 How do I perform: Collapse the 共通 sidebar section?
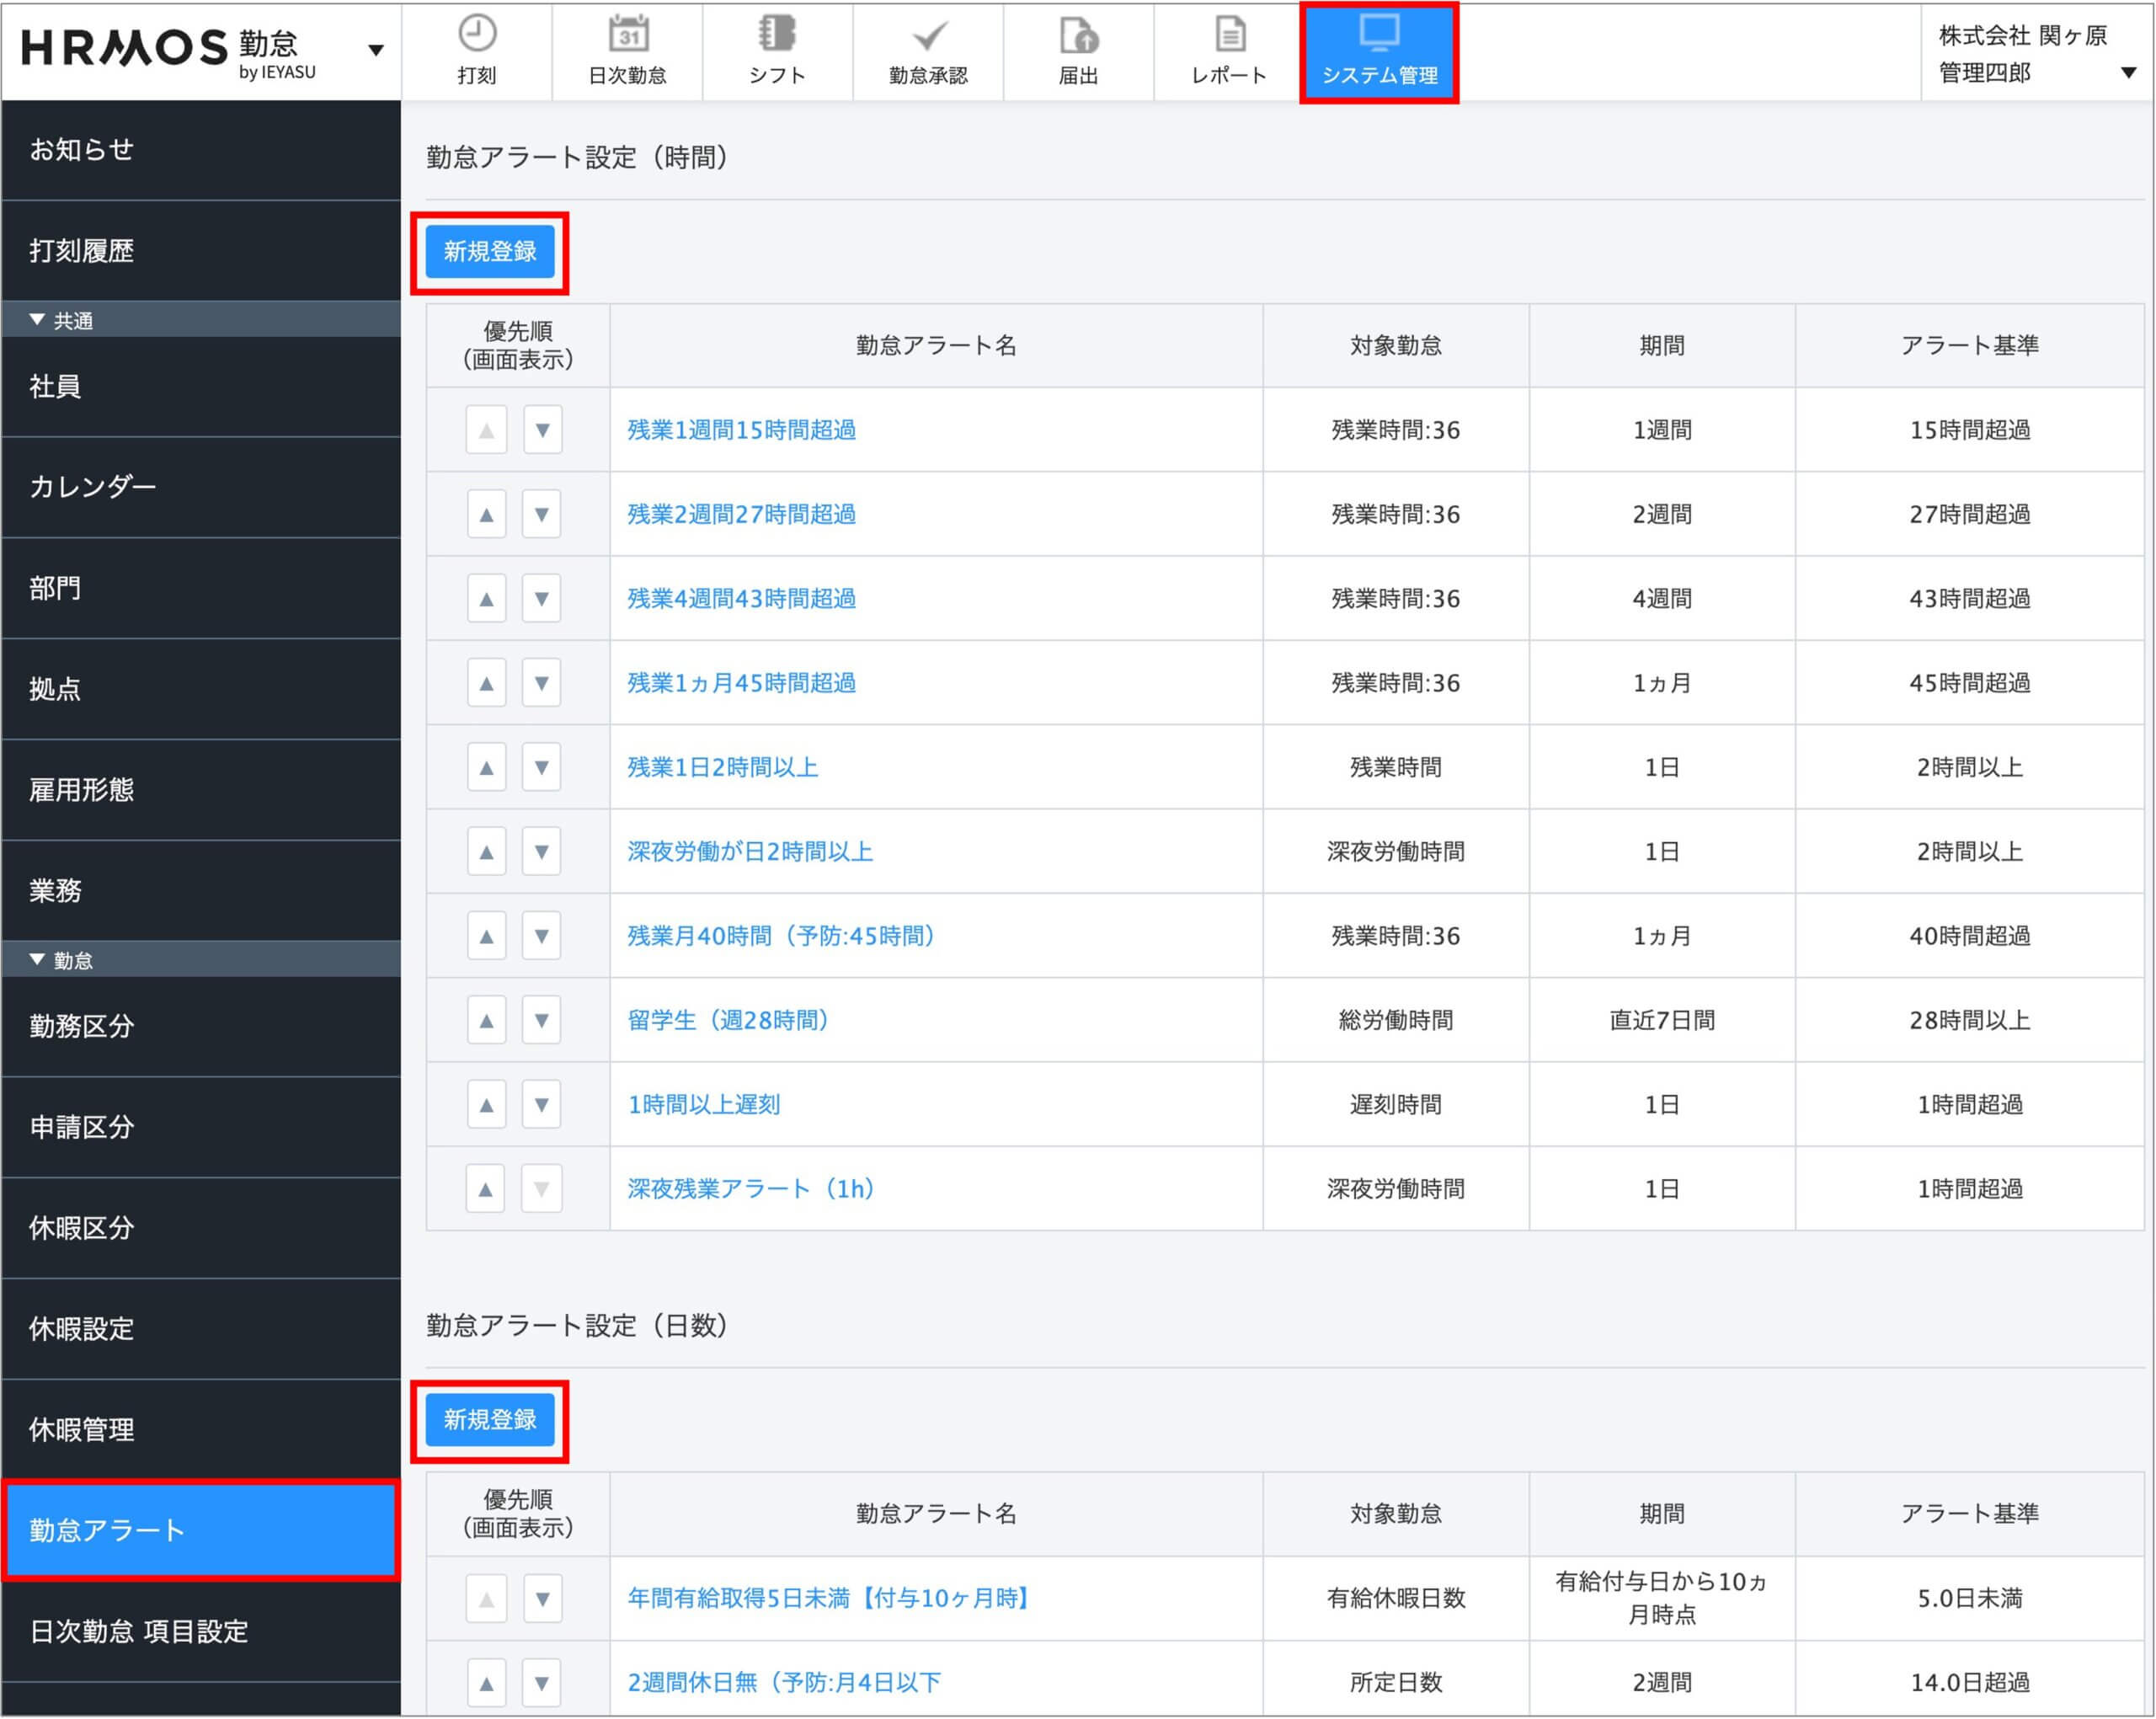[x=38, y=320]
